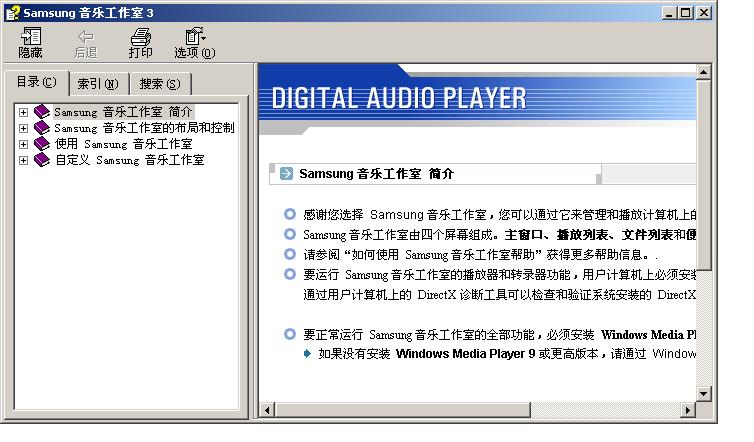Expand Samsung 音乐工作室的布局和控制 node

coord(23,128)
